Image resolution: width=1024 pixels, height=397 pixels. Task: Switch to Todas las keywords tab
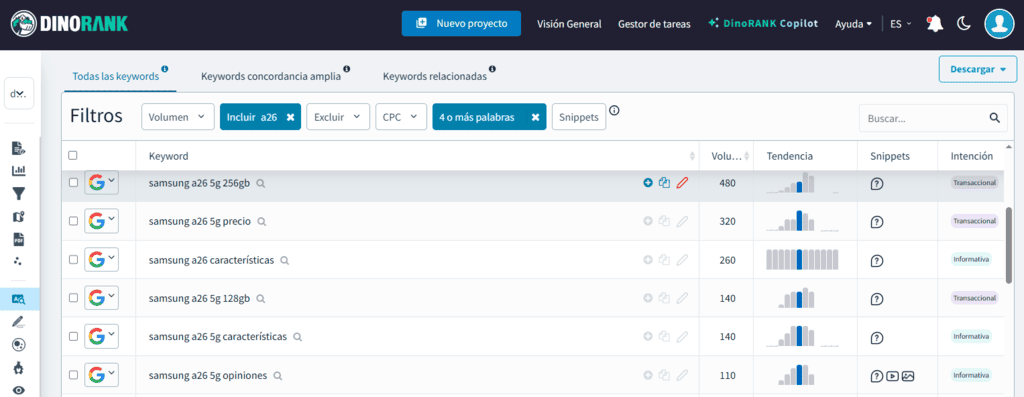(x=116, y=76)
